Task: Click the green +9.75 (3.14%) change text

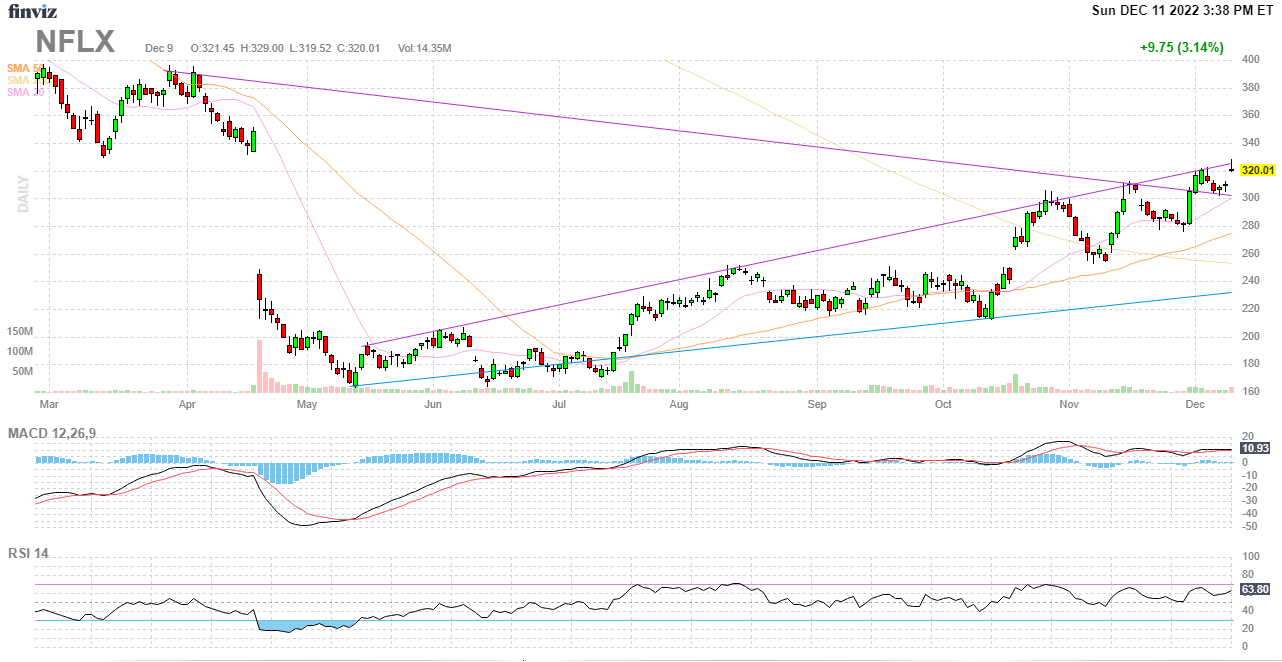Action: pyautogui.click(x=1181, y=47)
